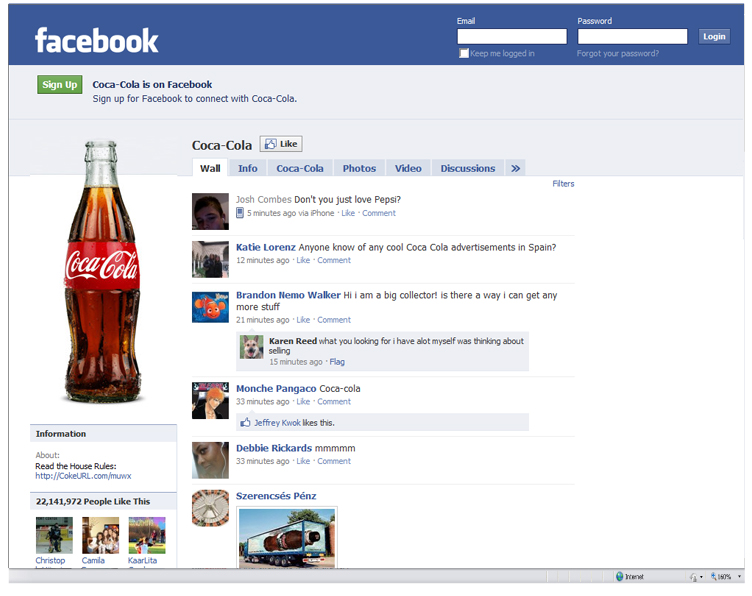
Task: Click Christop name under fan photo
Action: 50,560
